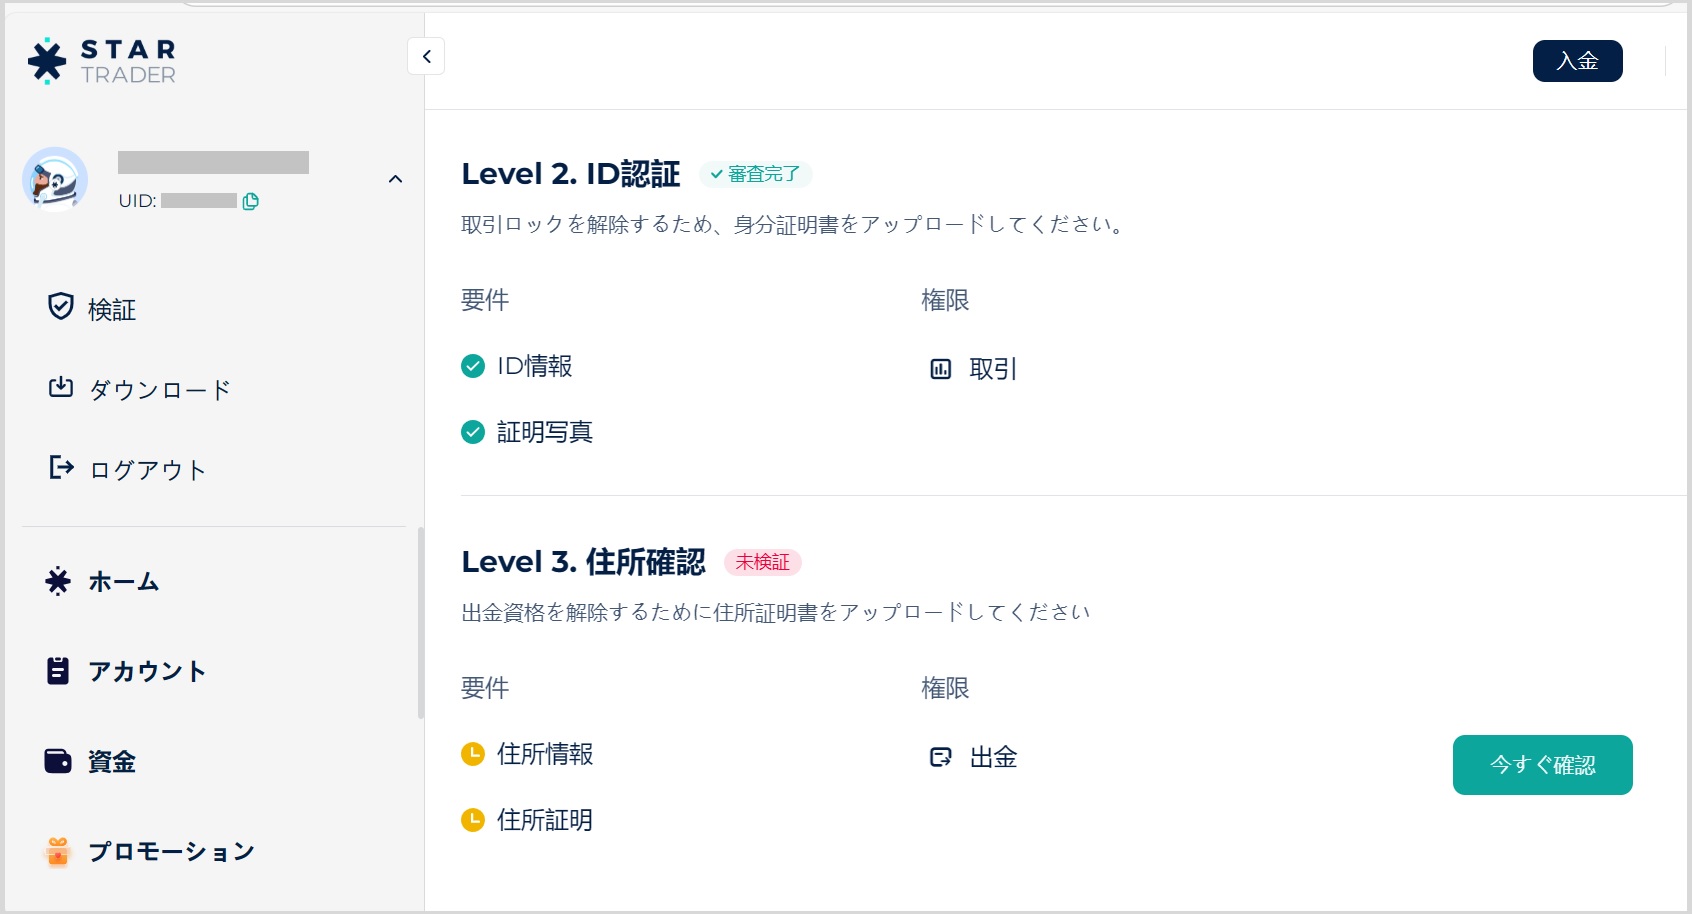This screenshot has height=914, width=1692.
Task: Click the アカウント clipboard icon
Action: pyautogui.click(x=58, y=671)
